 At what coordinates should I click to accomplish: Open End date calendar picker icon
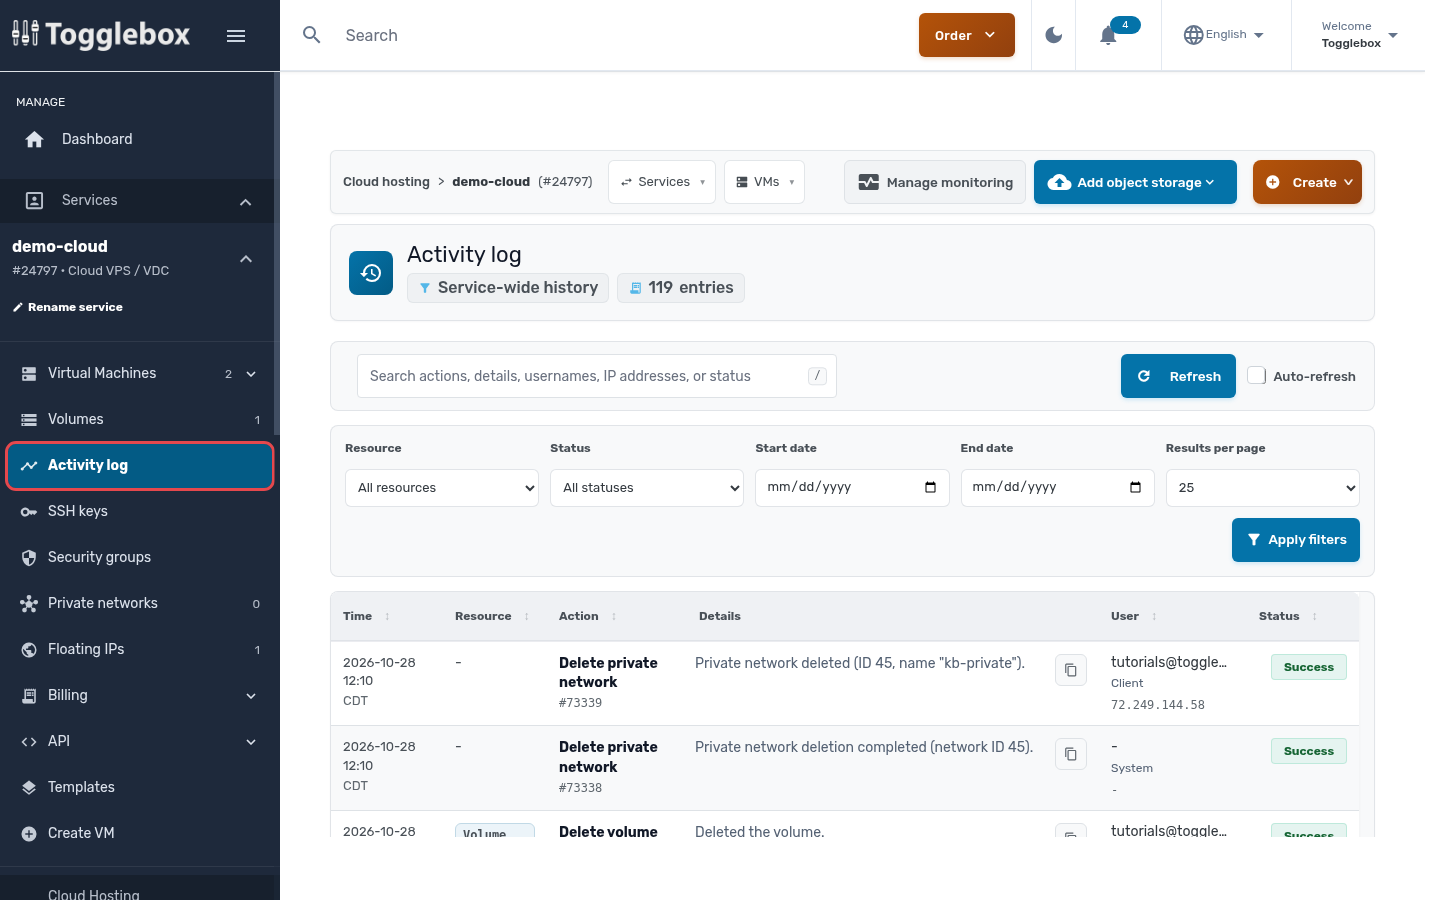(1135, 487)
